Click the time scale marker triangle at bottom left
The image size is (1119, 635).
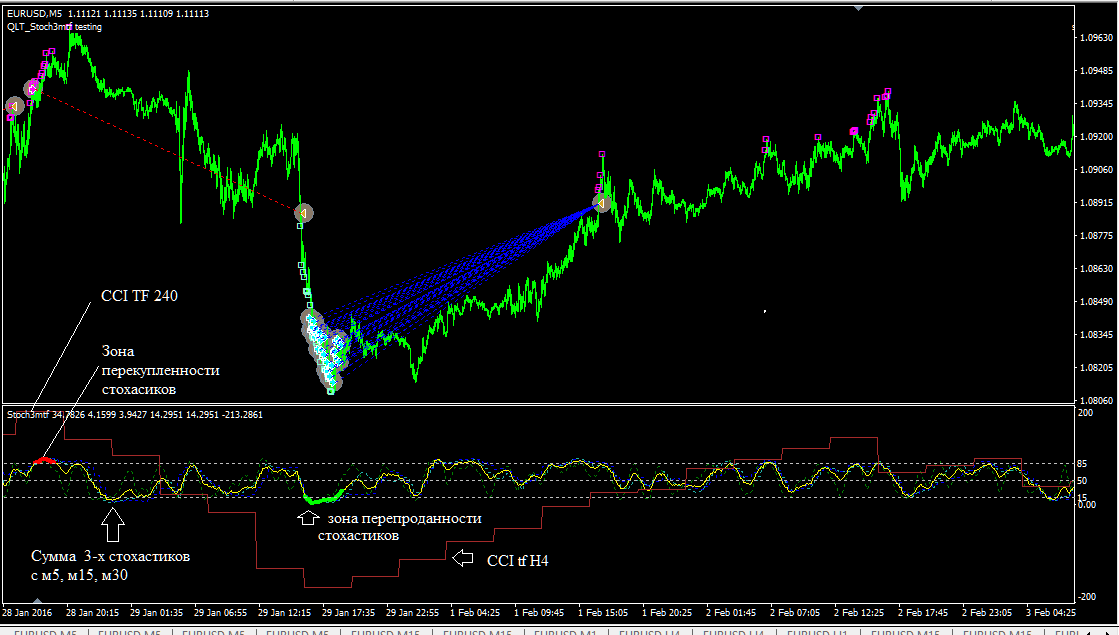(x=38, y=601)
